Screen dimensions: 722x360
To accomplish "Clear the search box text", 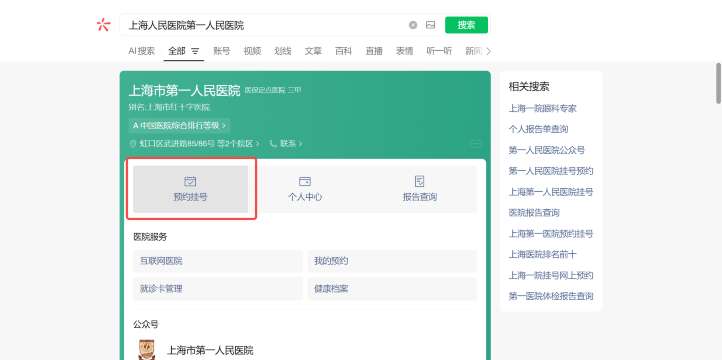I will 413,25.
